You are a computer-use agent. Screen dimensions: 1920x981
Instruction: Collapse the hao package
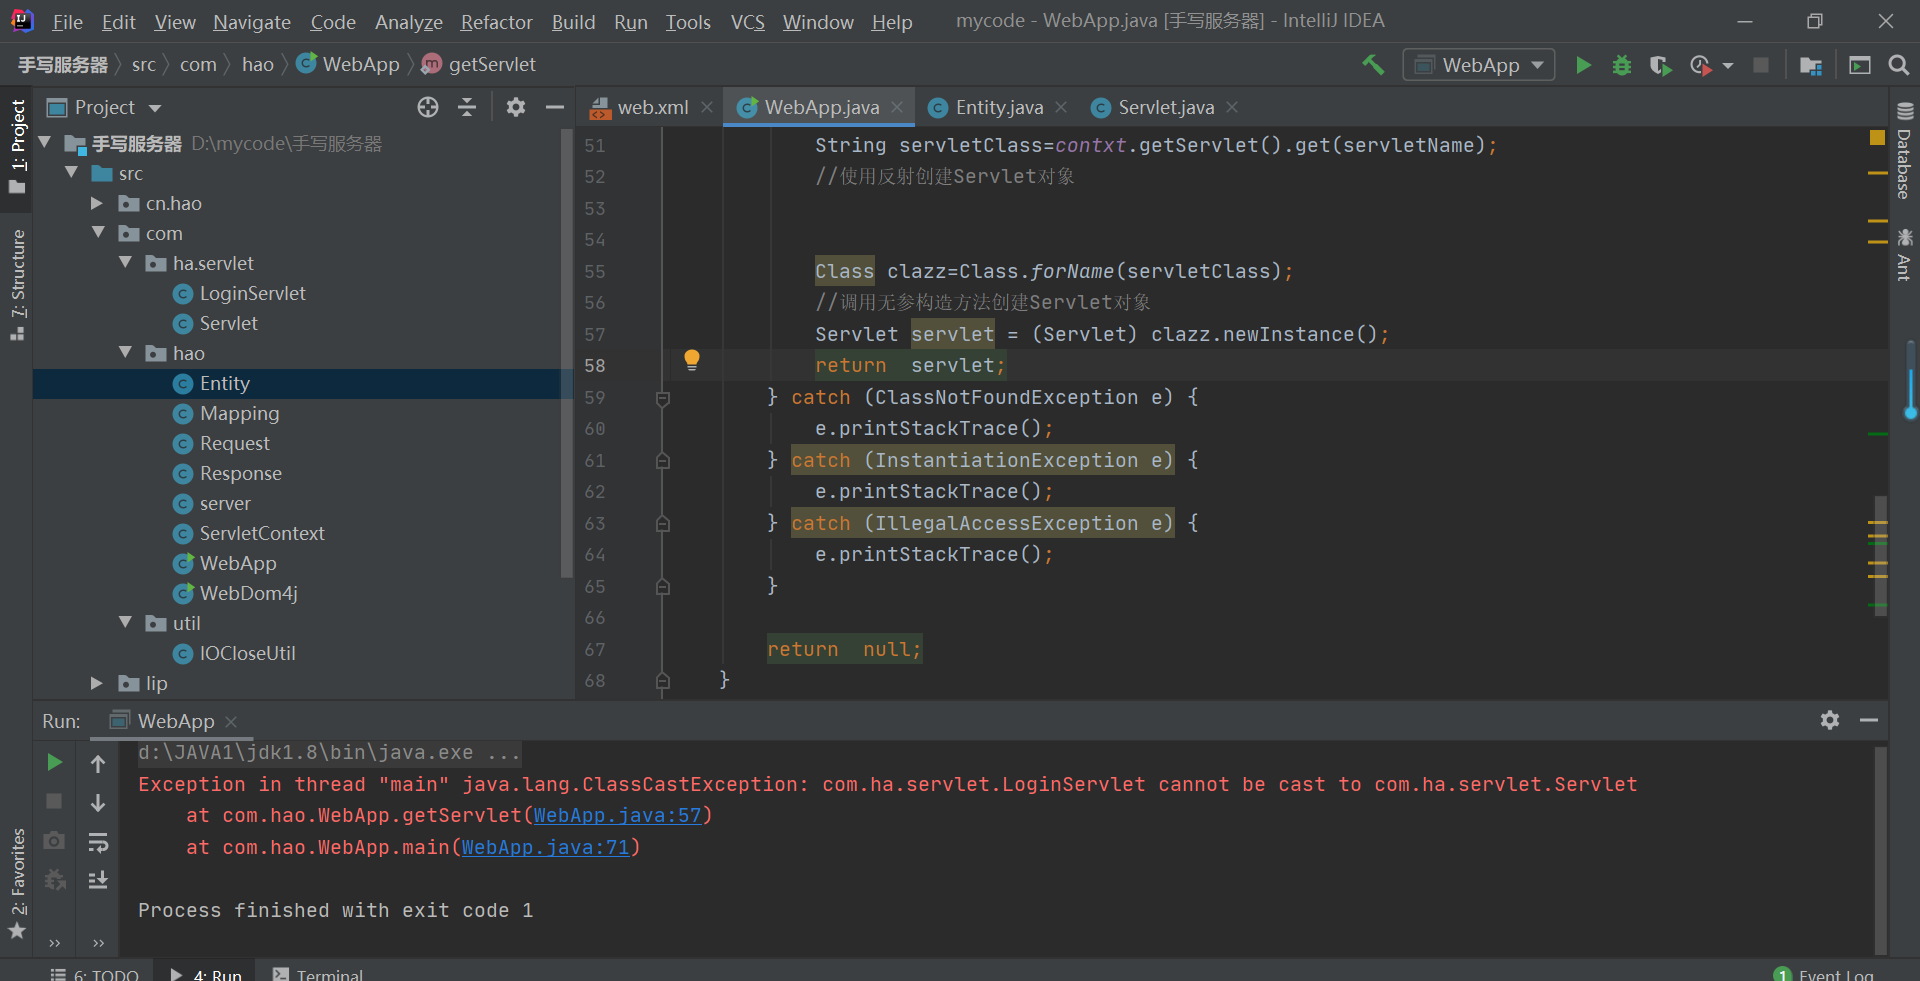tap(125, 353)
